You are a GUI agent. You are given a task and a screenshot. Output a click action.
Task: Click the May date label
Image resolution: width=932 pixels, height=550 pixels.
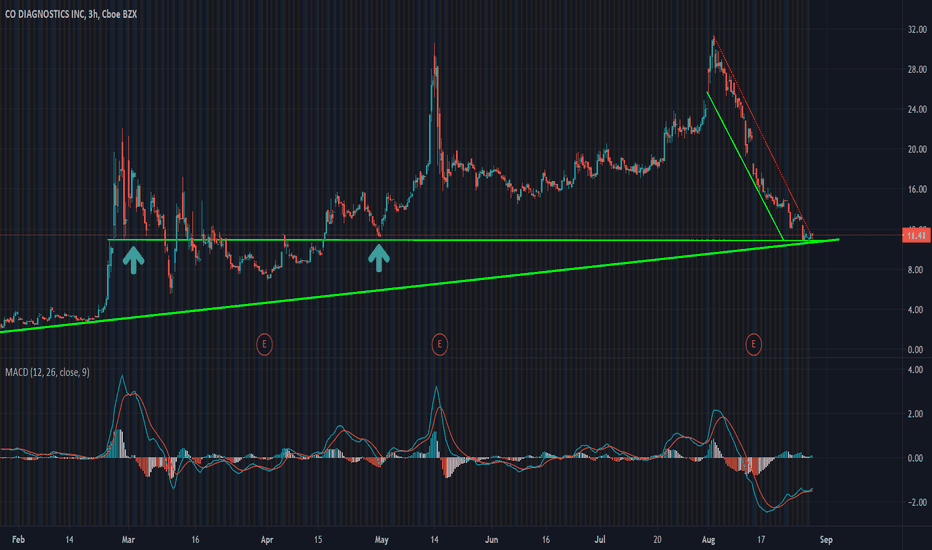[382, 540]
